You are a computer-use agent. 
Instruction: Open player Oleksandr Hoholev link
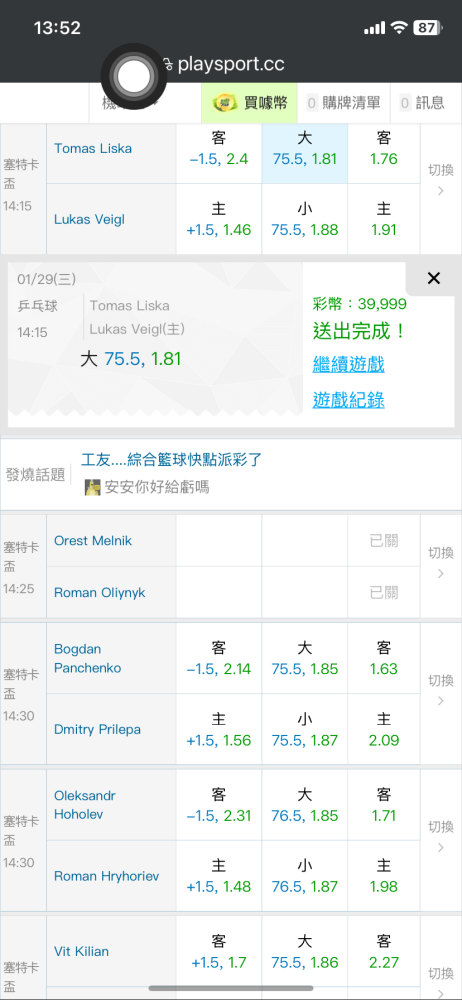click(85, 805)
